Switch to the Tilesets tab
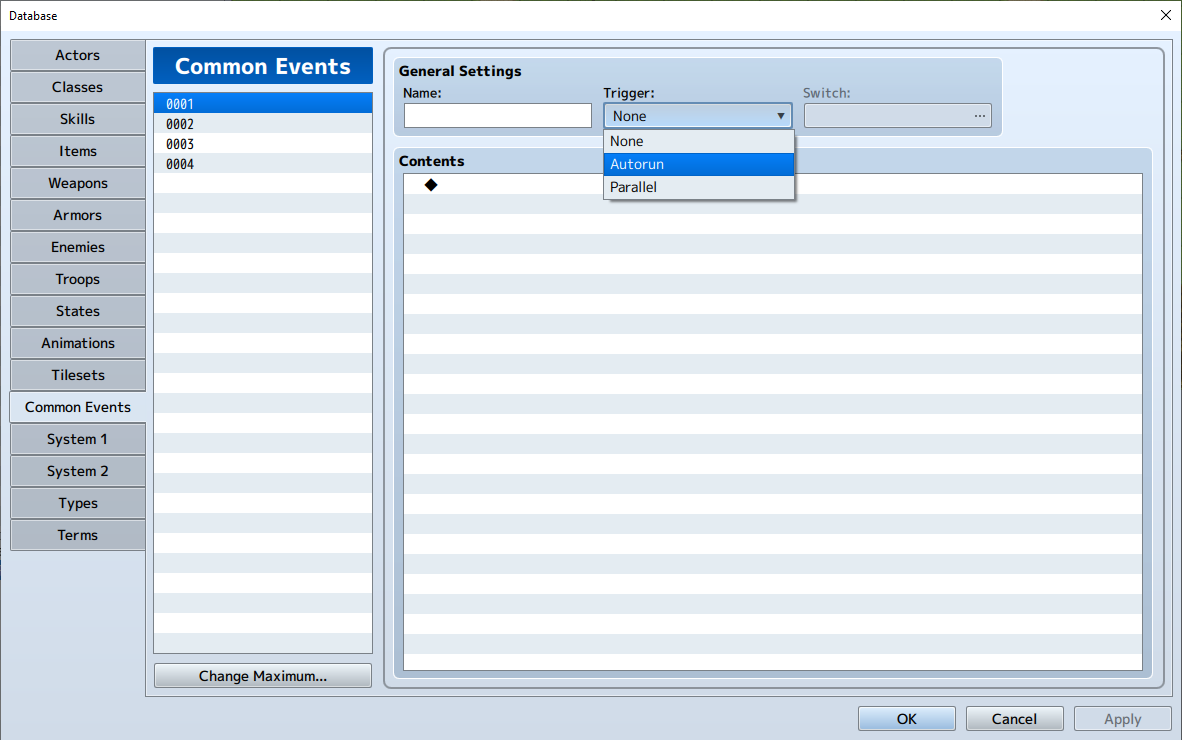The image size is (1182, 740). point(78,375)
